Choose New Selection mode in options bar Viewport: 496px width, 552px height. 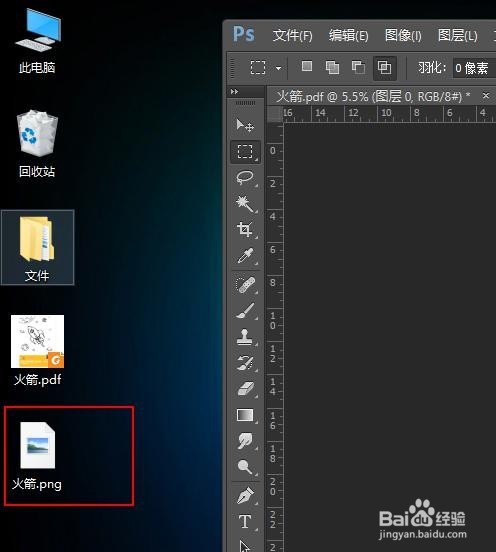coord(307,66)
